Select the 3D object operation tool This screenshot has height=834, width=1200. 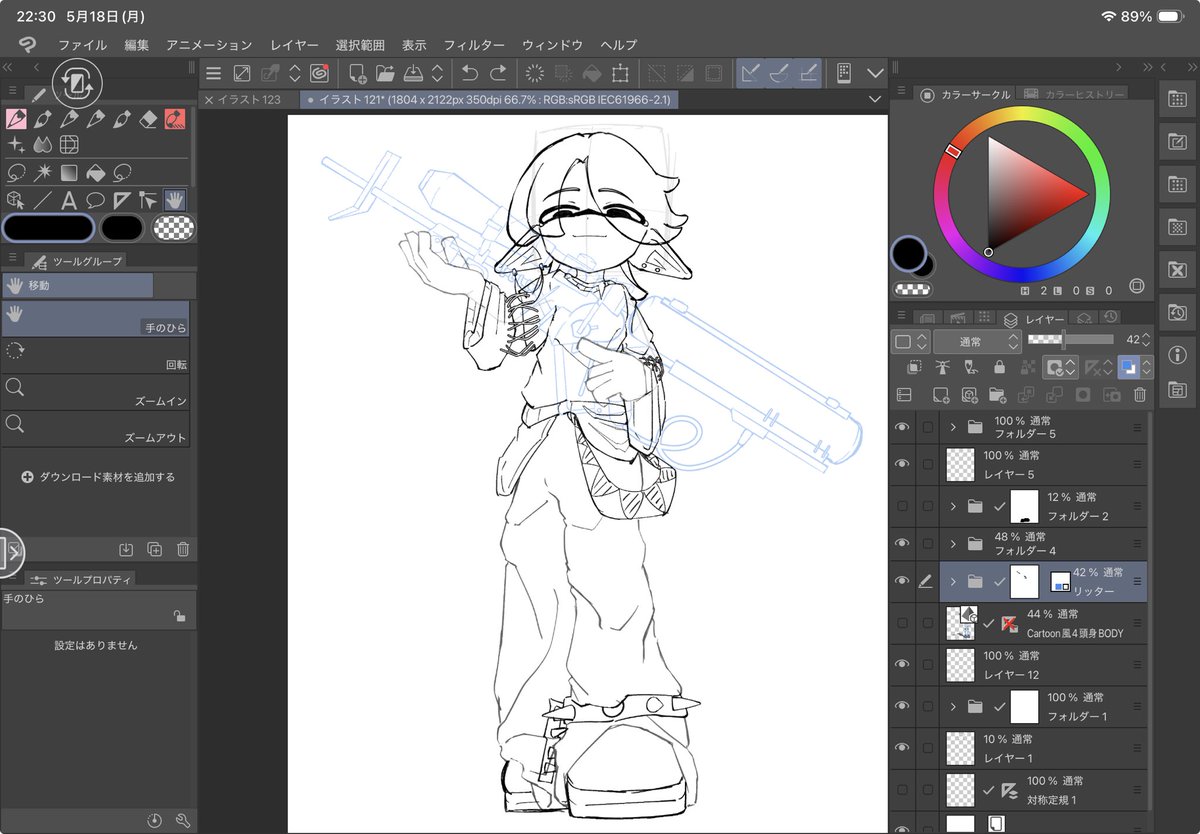16,199
